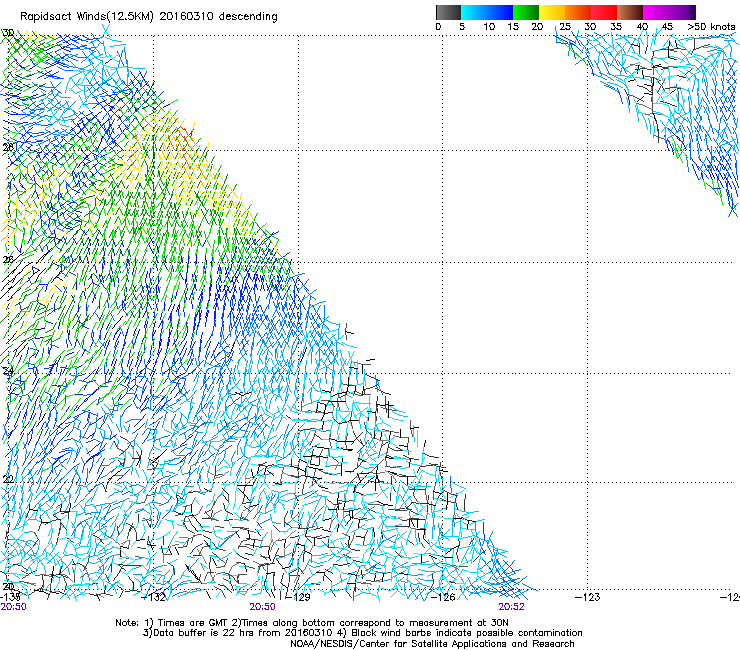Click the brown 35-40 knots legend segment

pyautogui.click(x=630, y=12)
